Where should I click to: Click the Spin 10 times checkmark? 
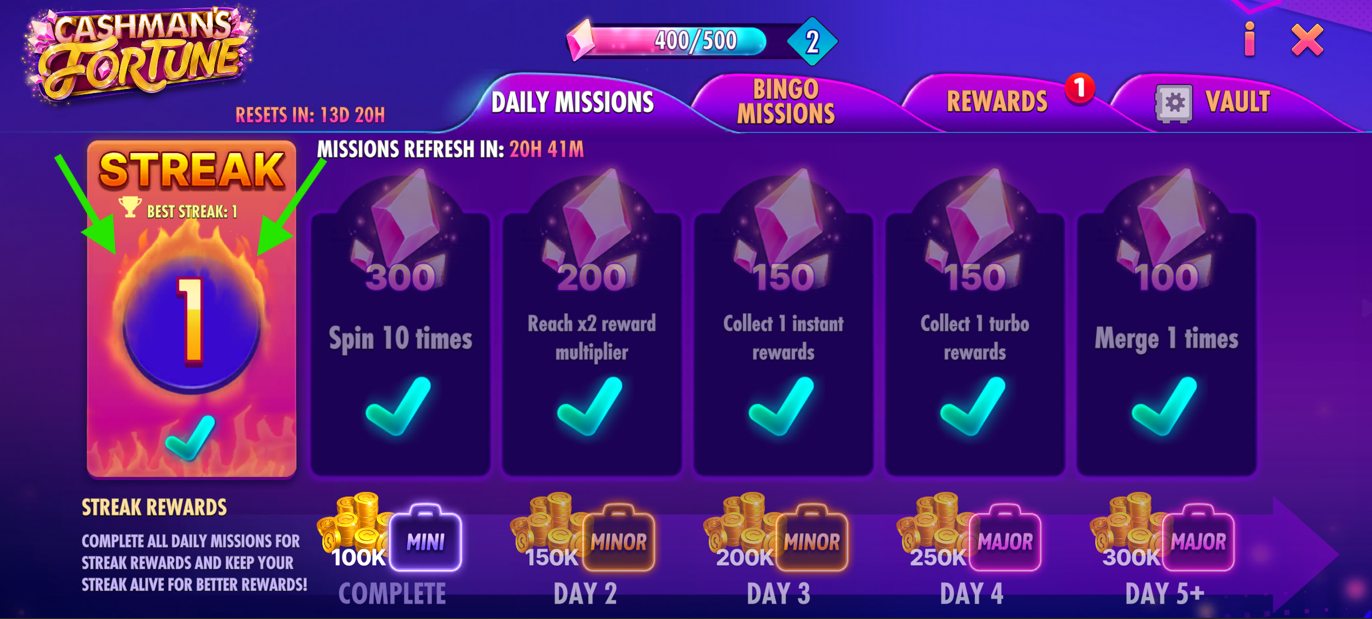398,406
